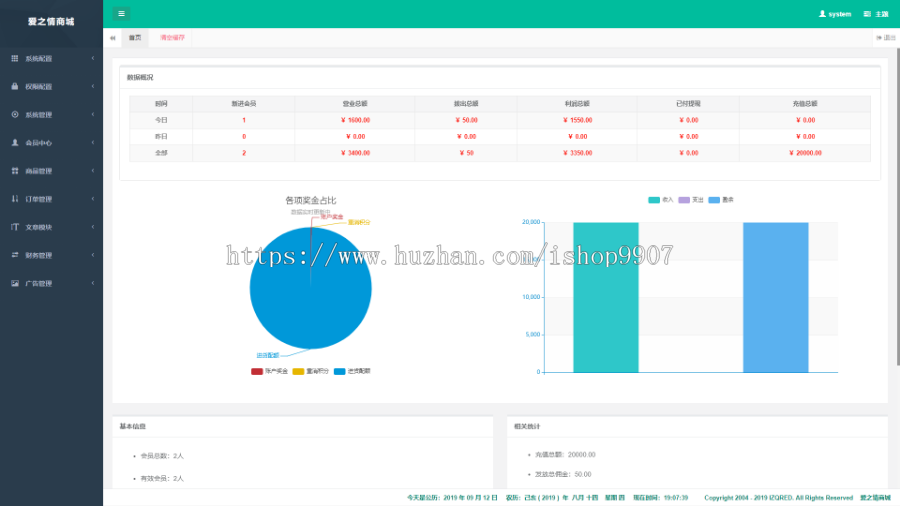Screen dimensions: 900x506
Task: Toggle the 账户奖金 pie legend item
Action: pyautogui.click(x=269, y=371)
